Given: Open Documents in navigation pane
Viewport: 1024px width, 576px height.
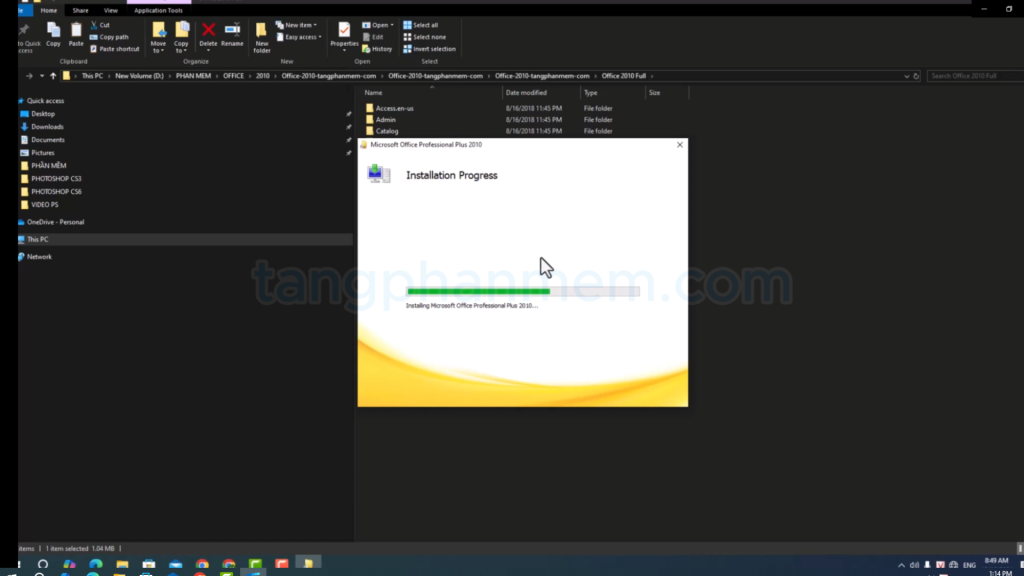Looking at the screenshot, I should pyautogui.click(x=48, y=140).
